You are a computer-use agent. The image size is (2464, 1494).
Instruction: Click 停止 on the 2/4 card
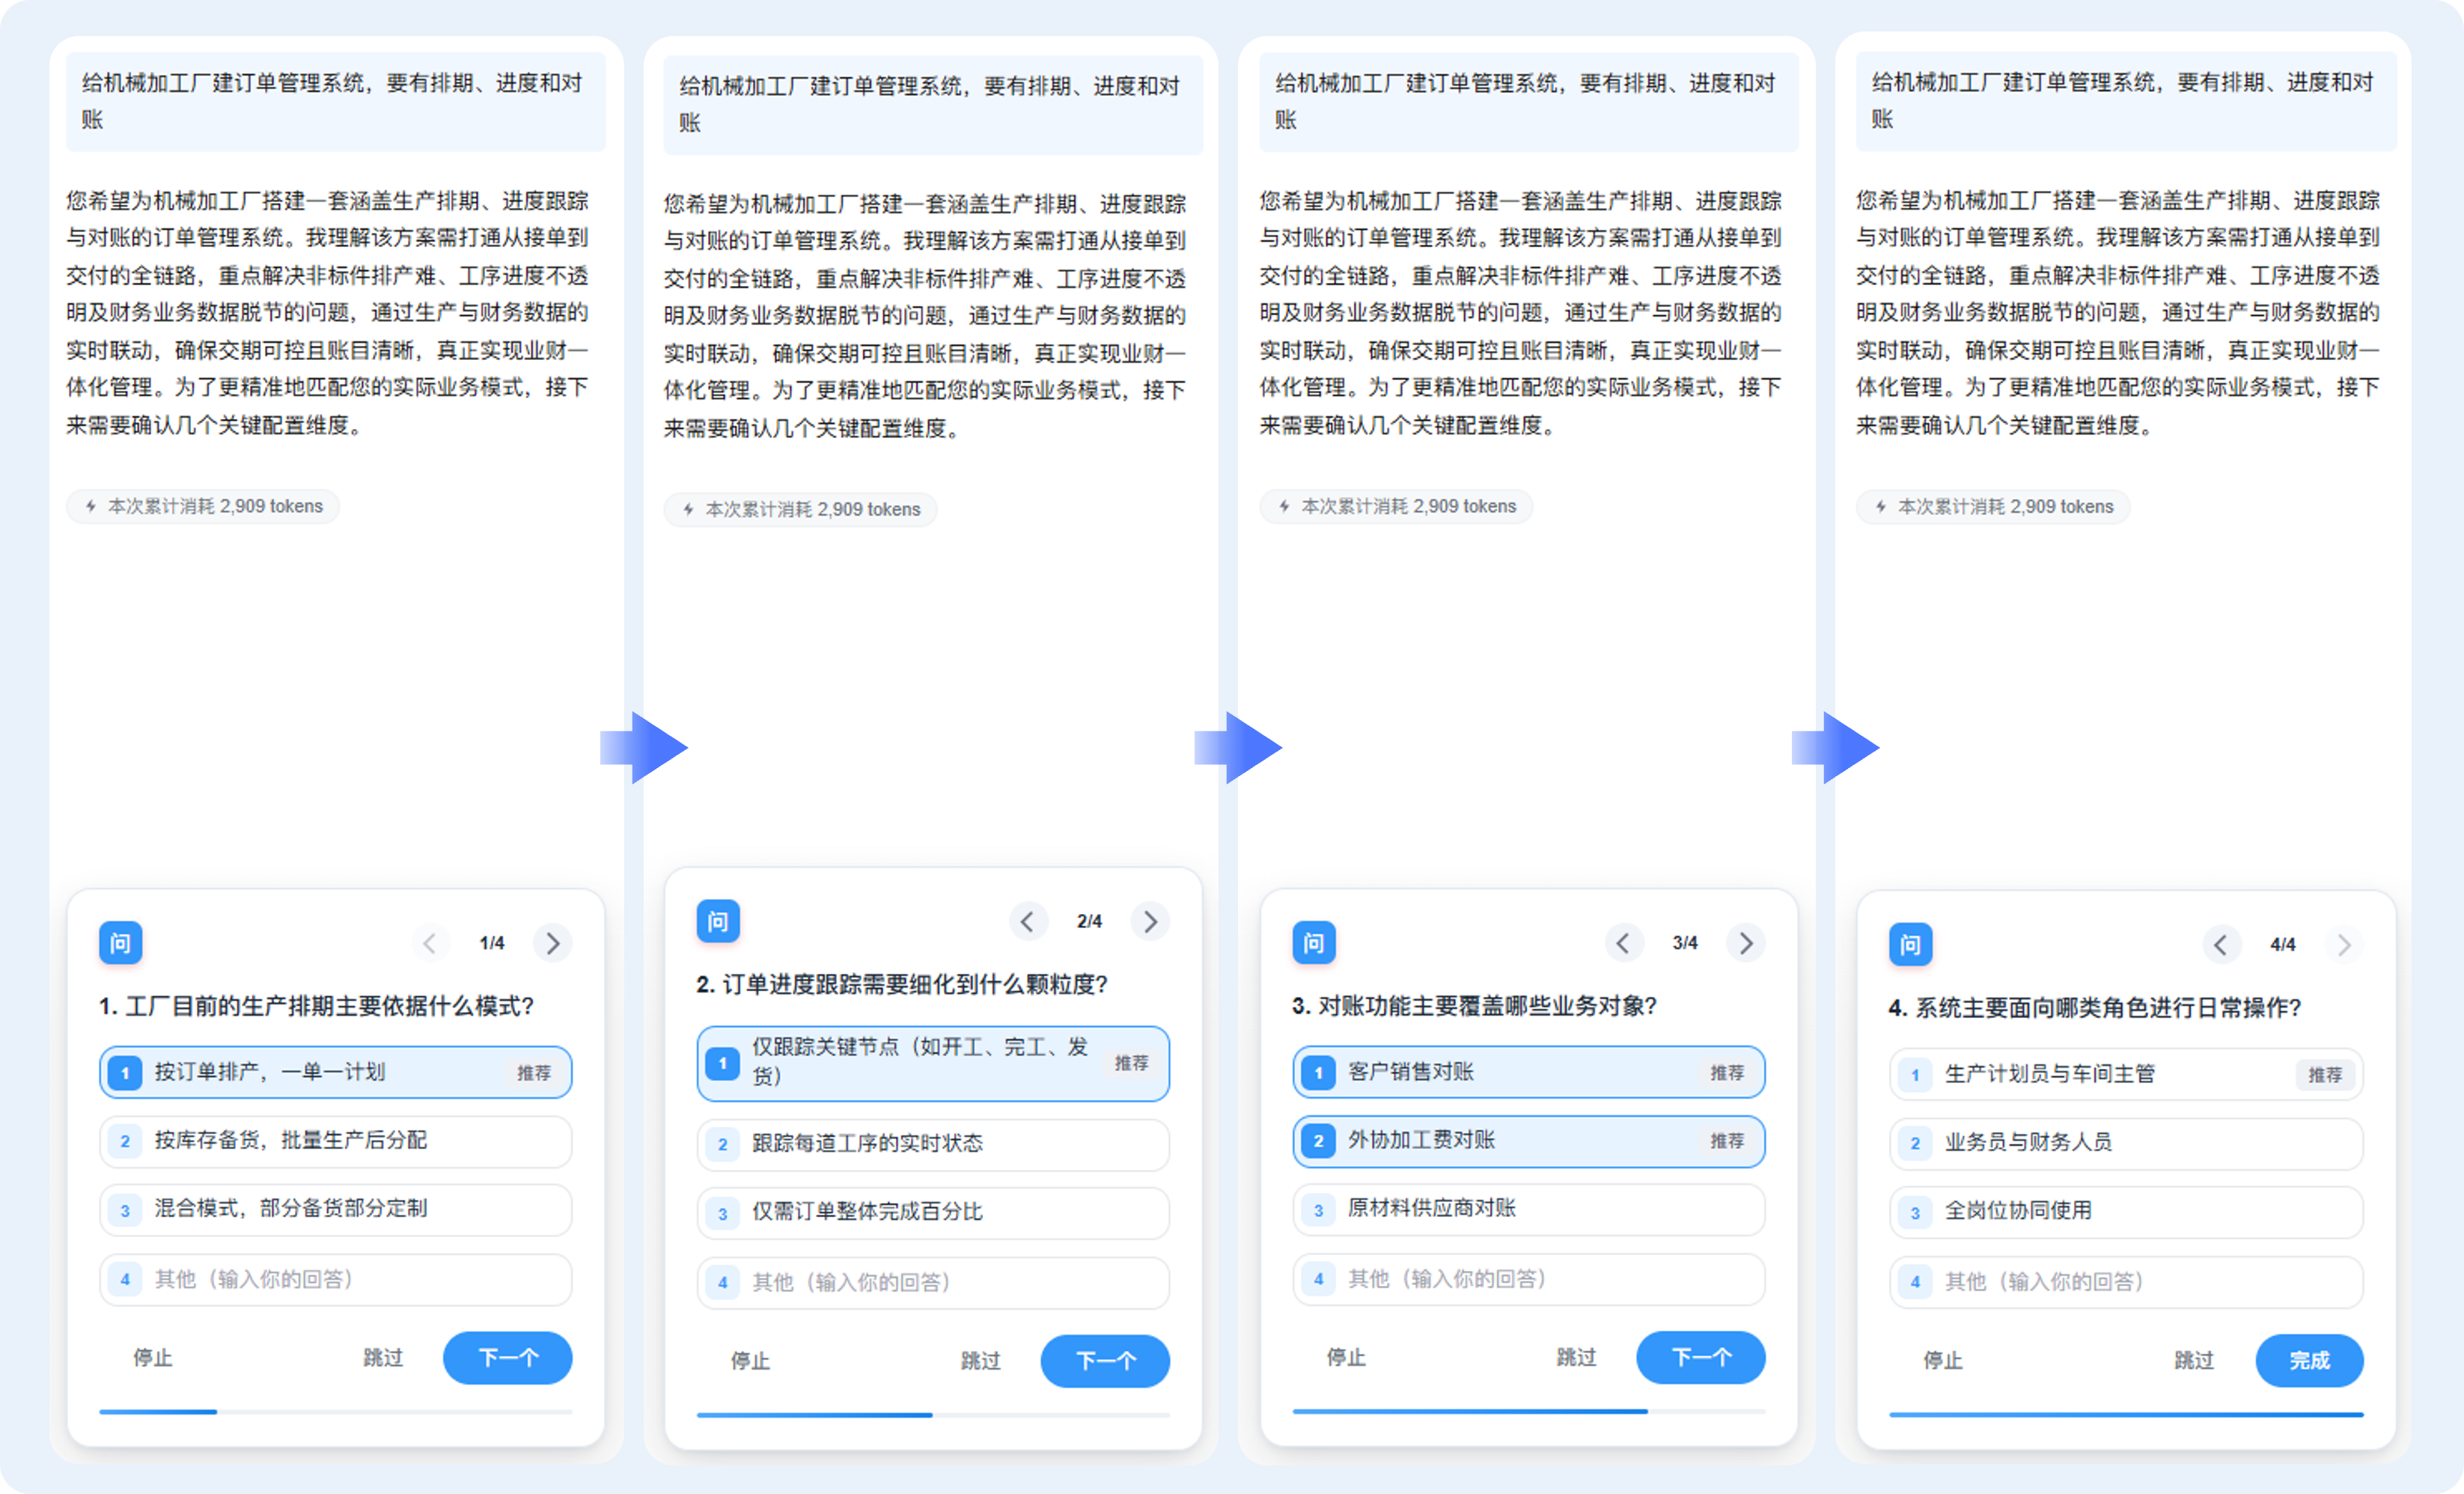point(750,1361)
